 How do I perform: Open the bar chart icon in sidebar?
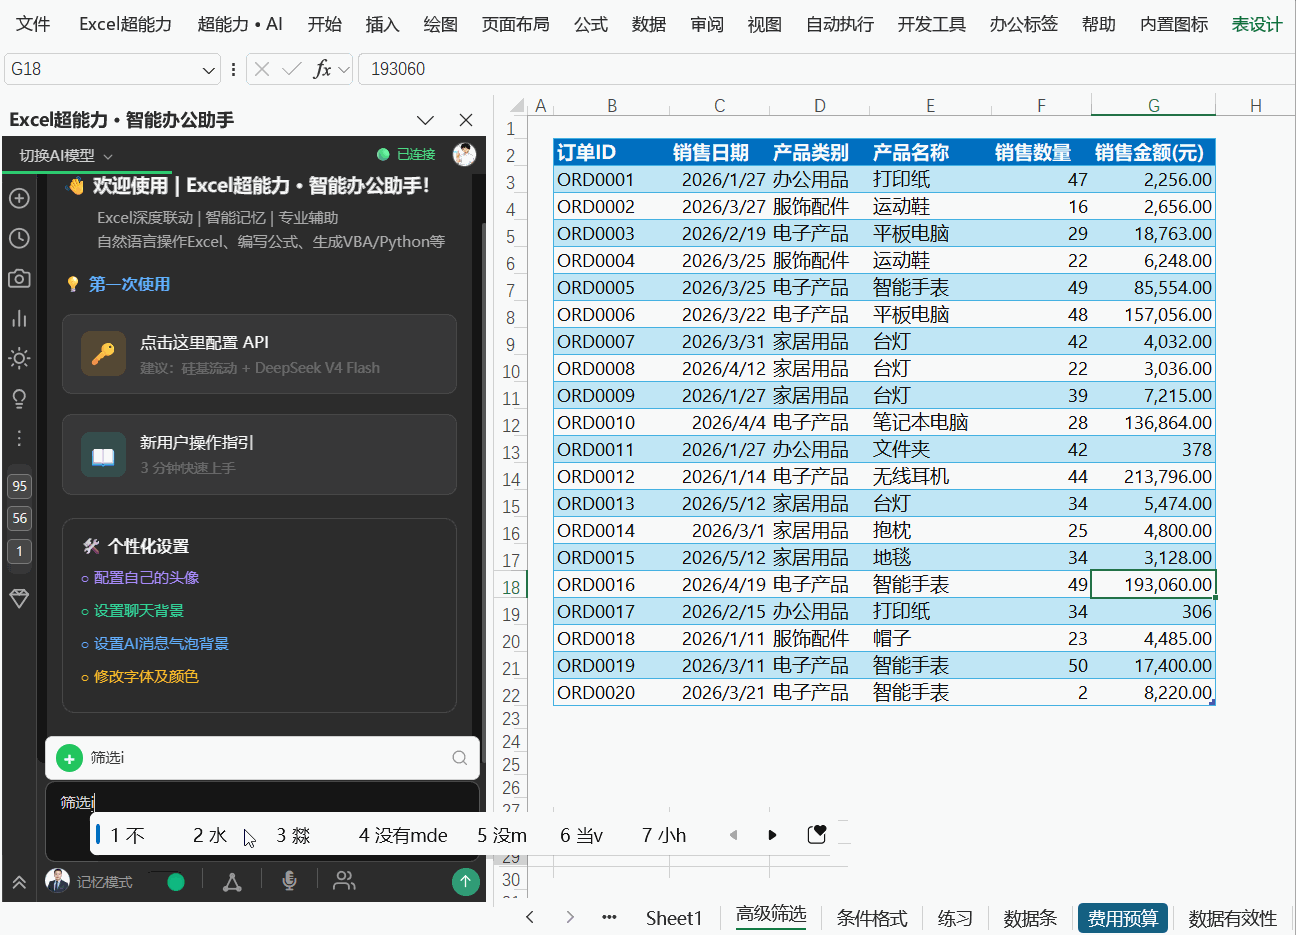[19, 318]
